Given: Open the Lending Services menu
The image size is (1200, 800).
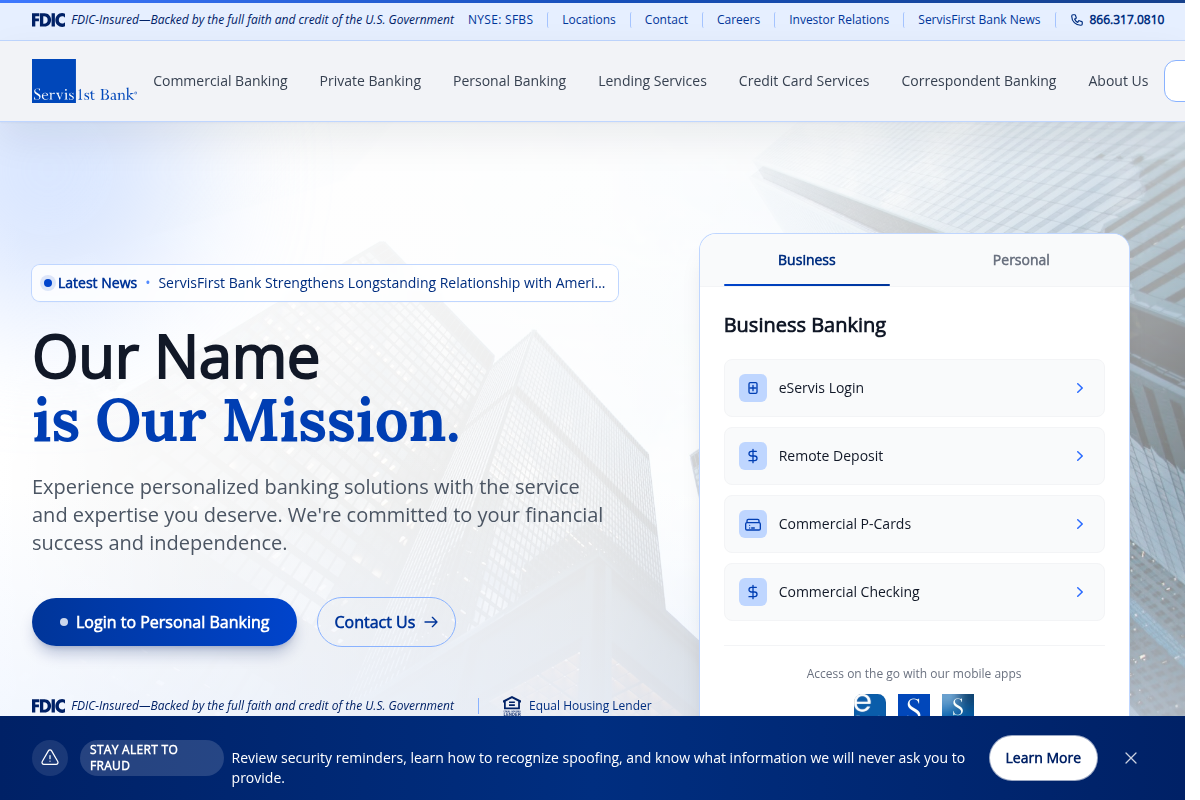Looking at the screenshot, I should coord(652,81).
